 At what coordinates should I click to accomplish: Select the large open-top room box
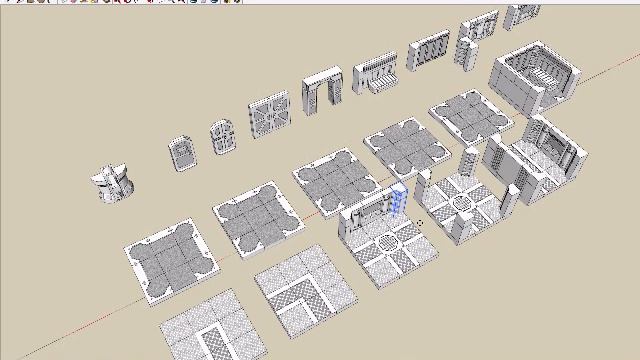click(535, 78)
